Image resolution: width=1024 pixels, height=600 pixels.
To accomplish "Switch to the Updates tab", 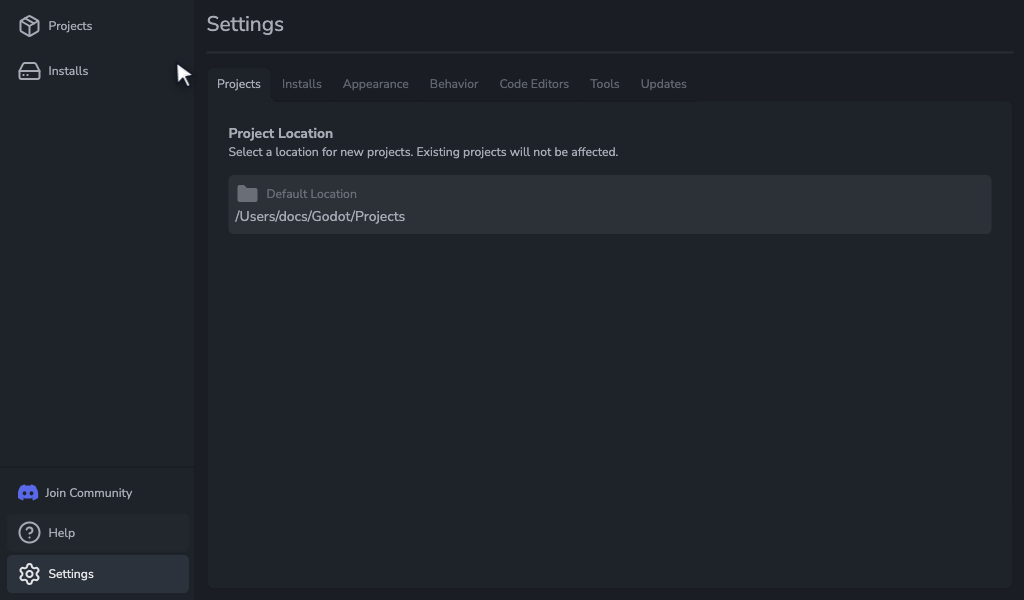I will pos(664,84).
